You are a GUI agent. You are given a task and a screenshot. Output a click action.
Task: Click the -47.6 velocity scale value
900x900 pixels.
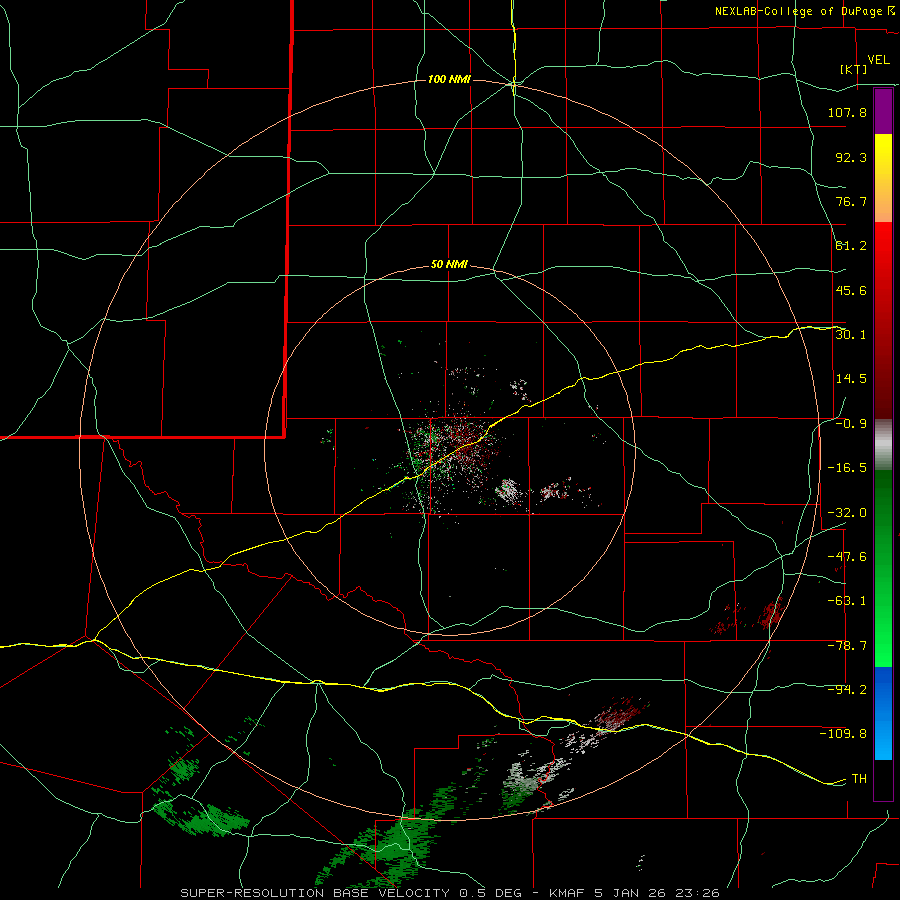pos(847,557)
